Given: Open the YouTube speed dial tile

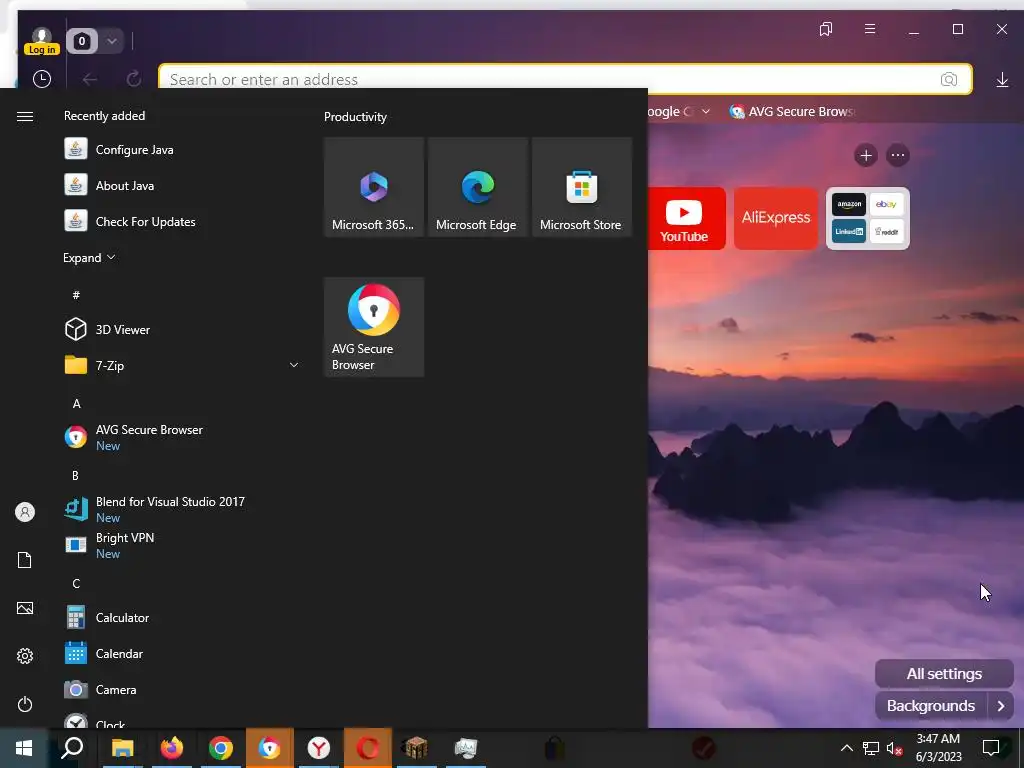Looking at the screenshot, I should (686, 219).
